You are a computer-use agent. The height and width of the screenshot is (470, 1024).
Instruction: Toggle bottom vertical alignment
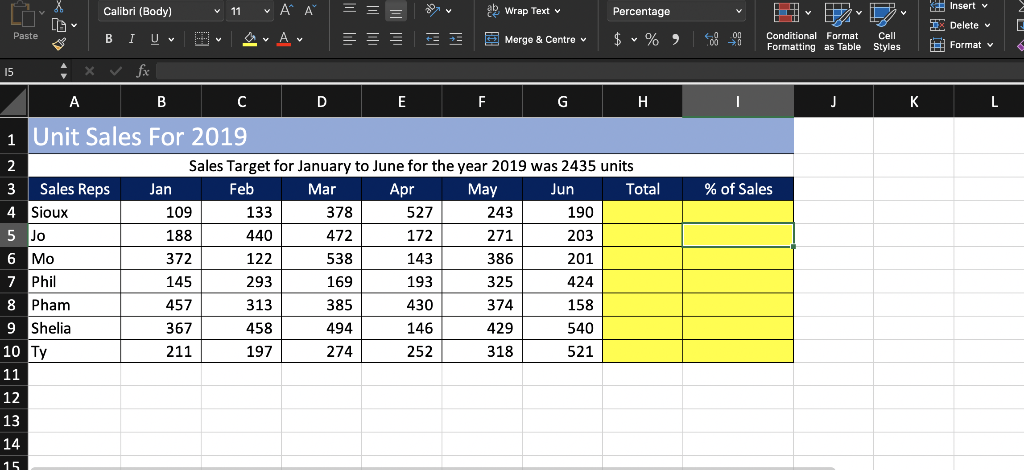(x=396, y=11)
